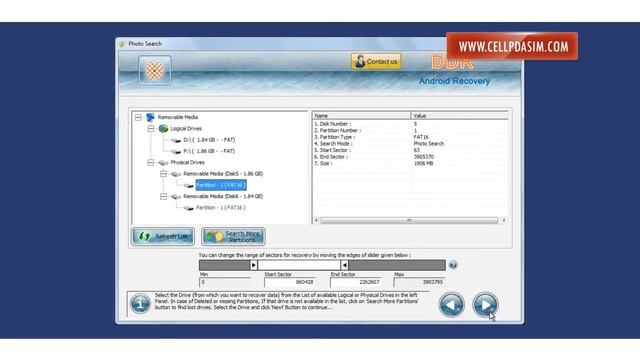
Task: Click the Size 1906 MB value
Action: (x=423, y=163)
